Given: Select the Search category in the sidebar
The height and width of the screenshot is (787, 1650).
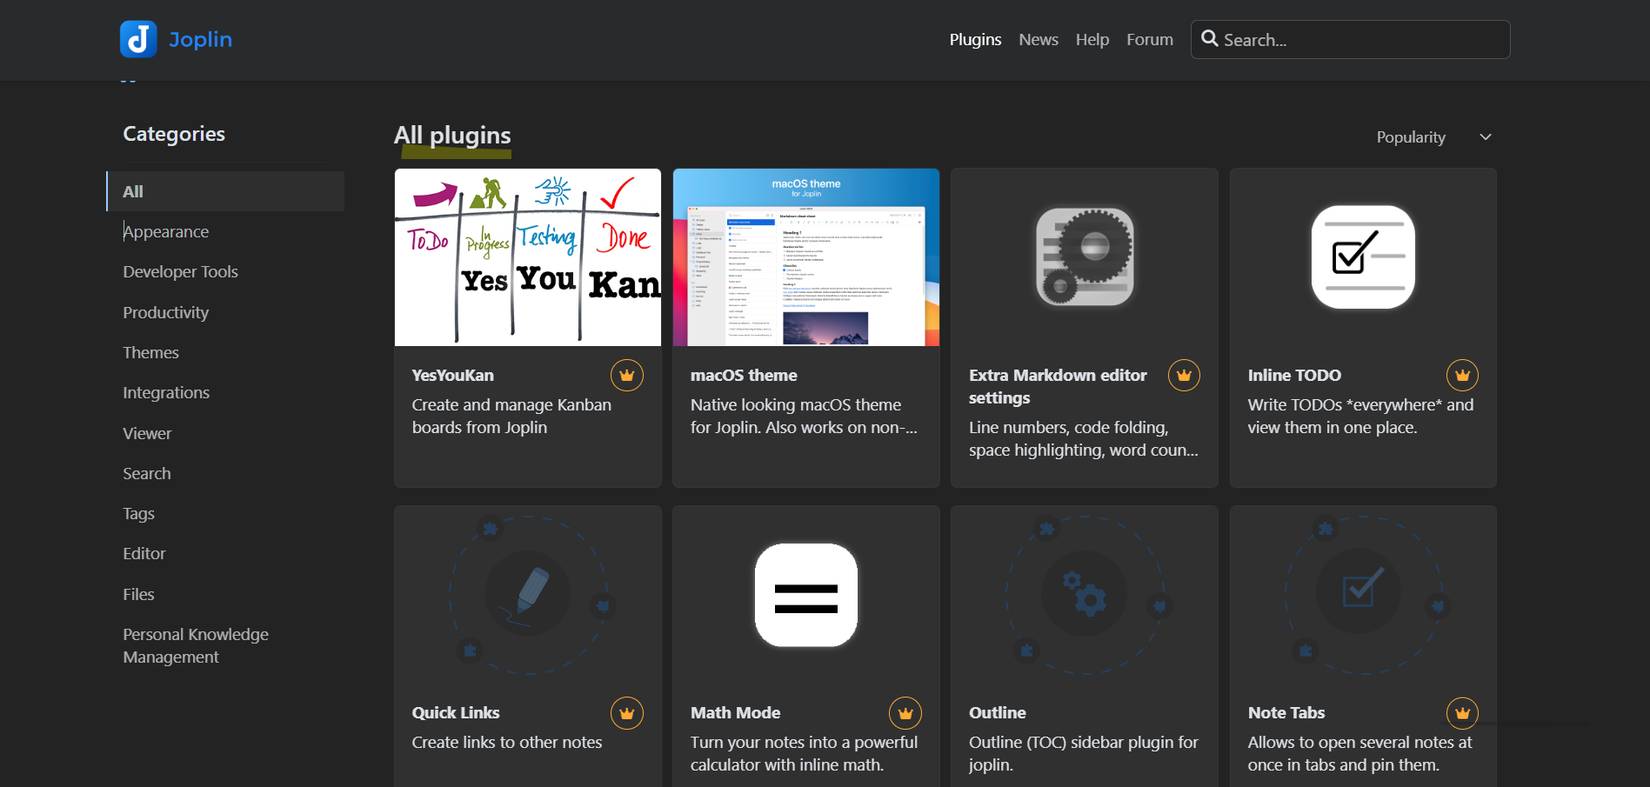Looking at the screenshot, I should (x=147, y=473).
